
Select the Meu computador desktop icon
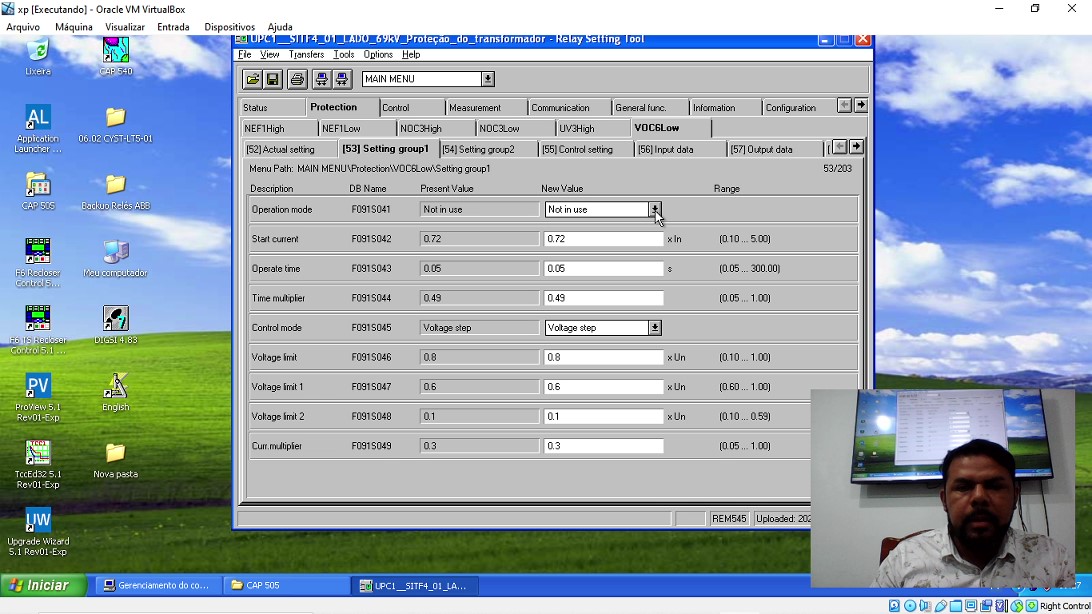point(116,254)
